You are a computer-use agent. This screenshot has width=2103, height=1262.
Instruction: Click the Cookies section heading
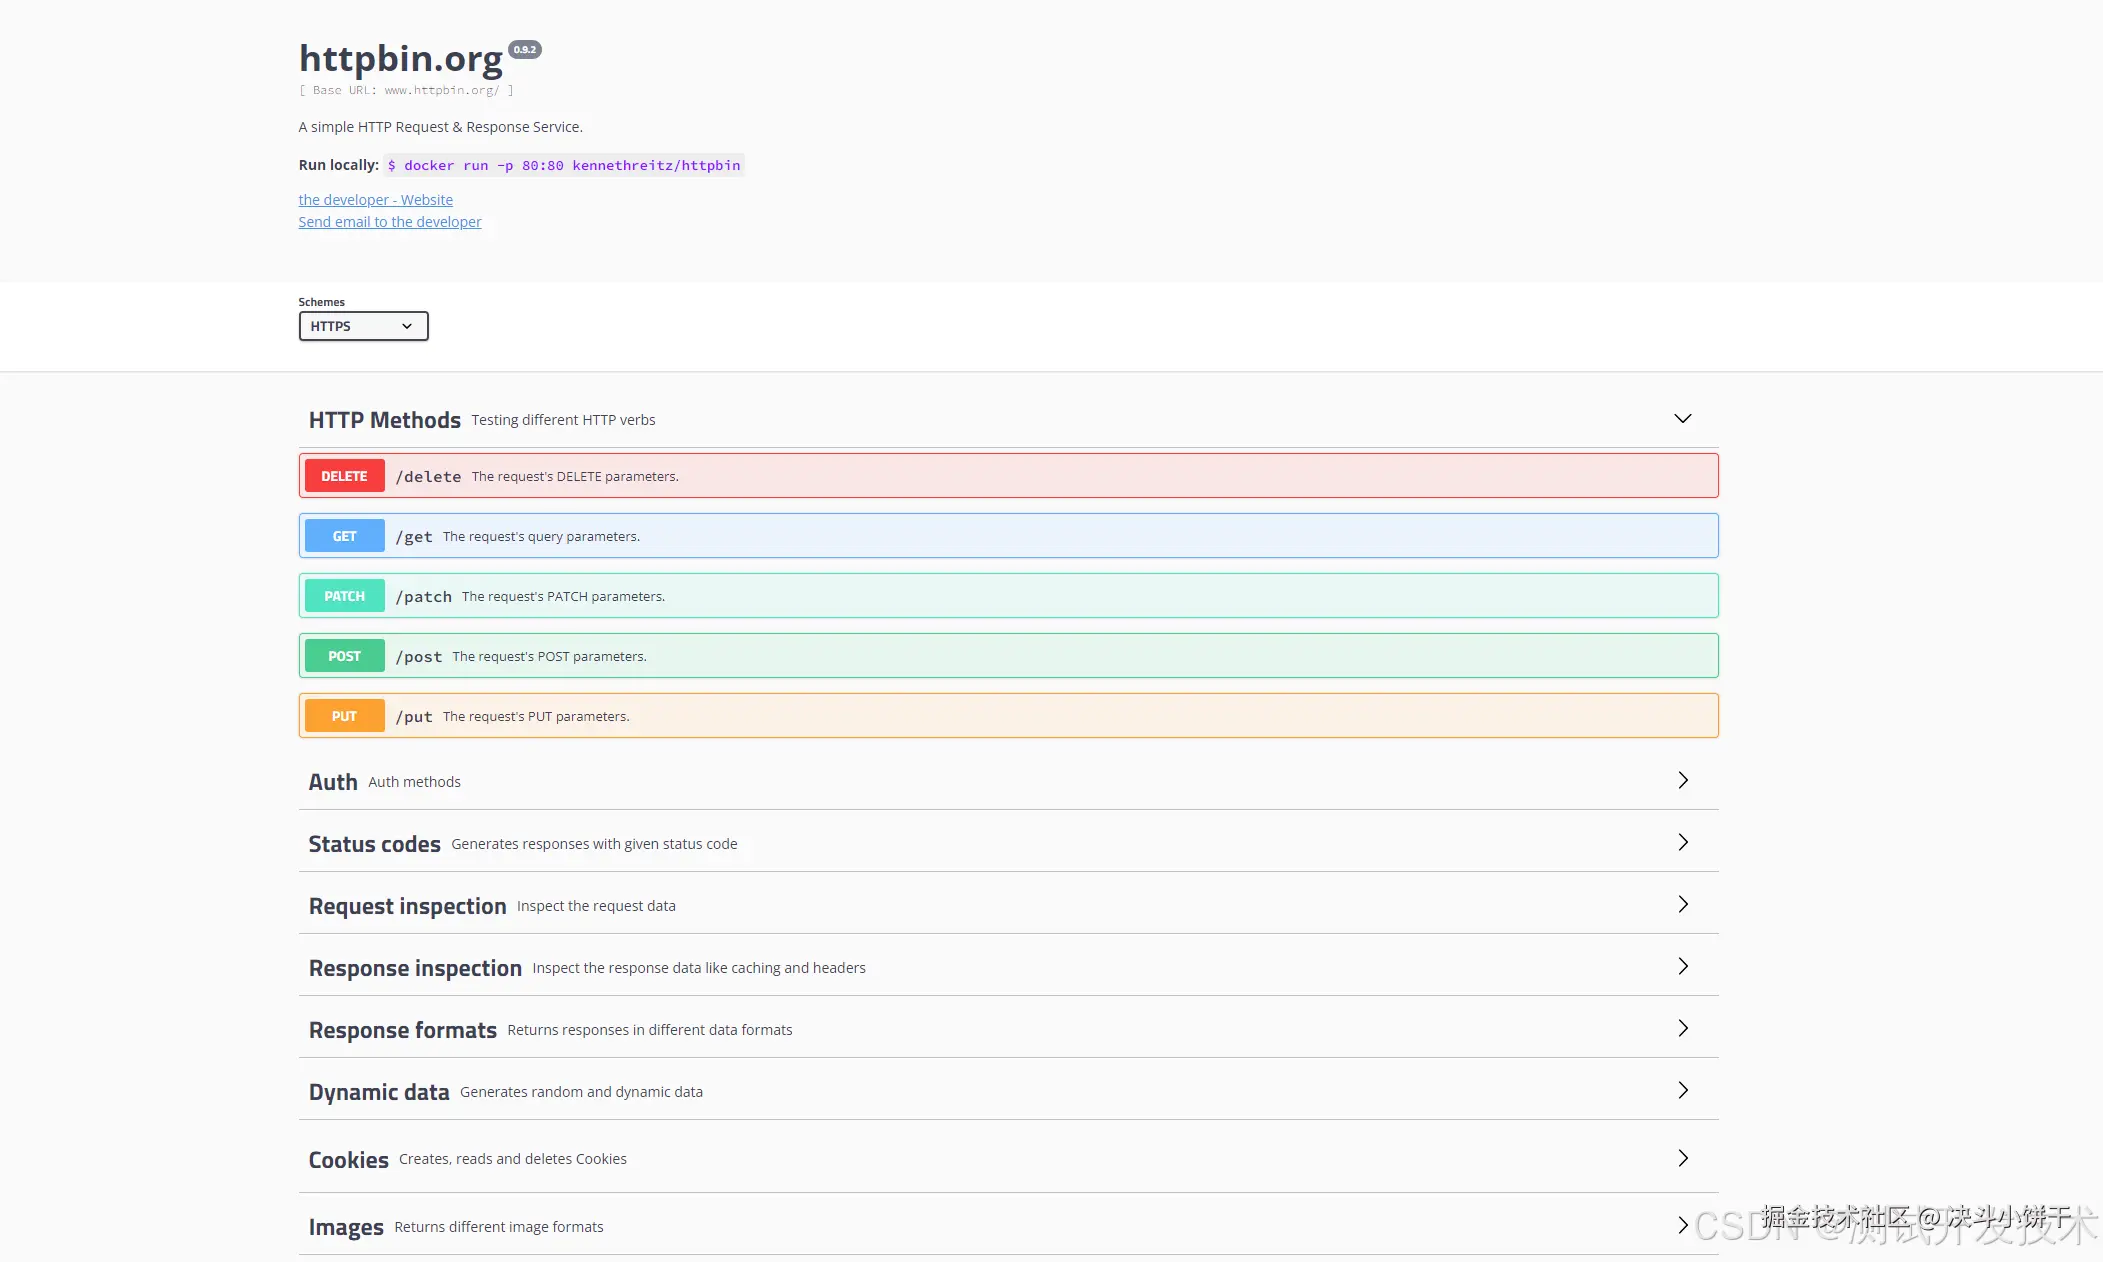click(x=348, y=1160)
